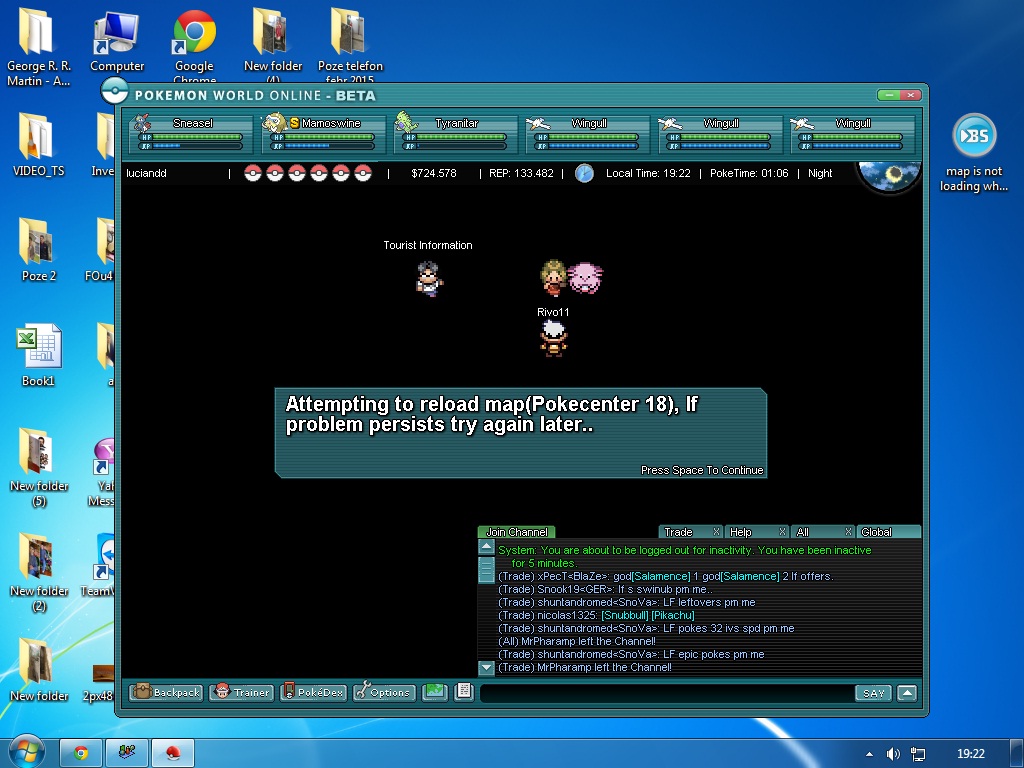
Task: Select Tyranitar party slot
Action: pos(455,134)
